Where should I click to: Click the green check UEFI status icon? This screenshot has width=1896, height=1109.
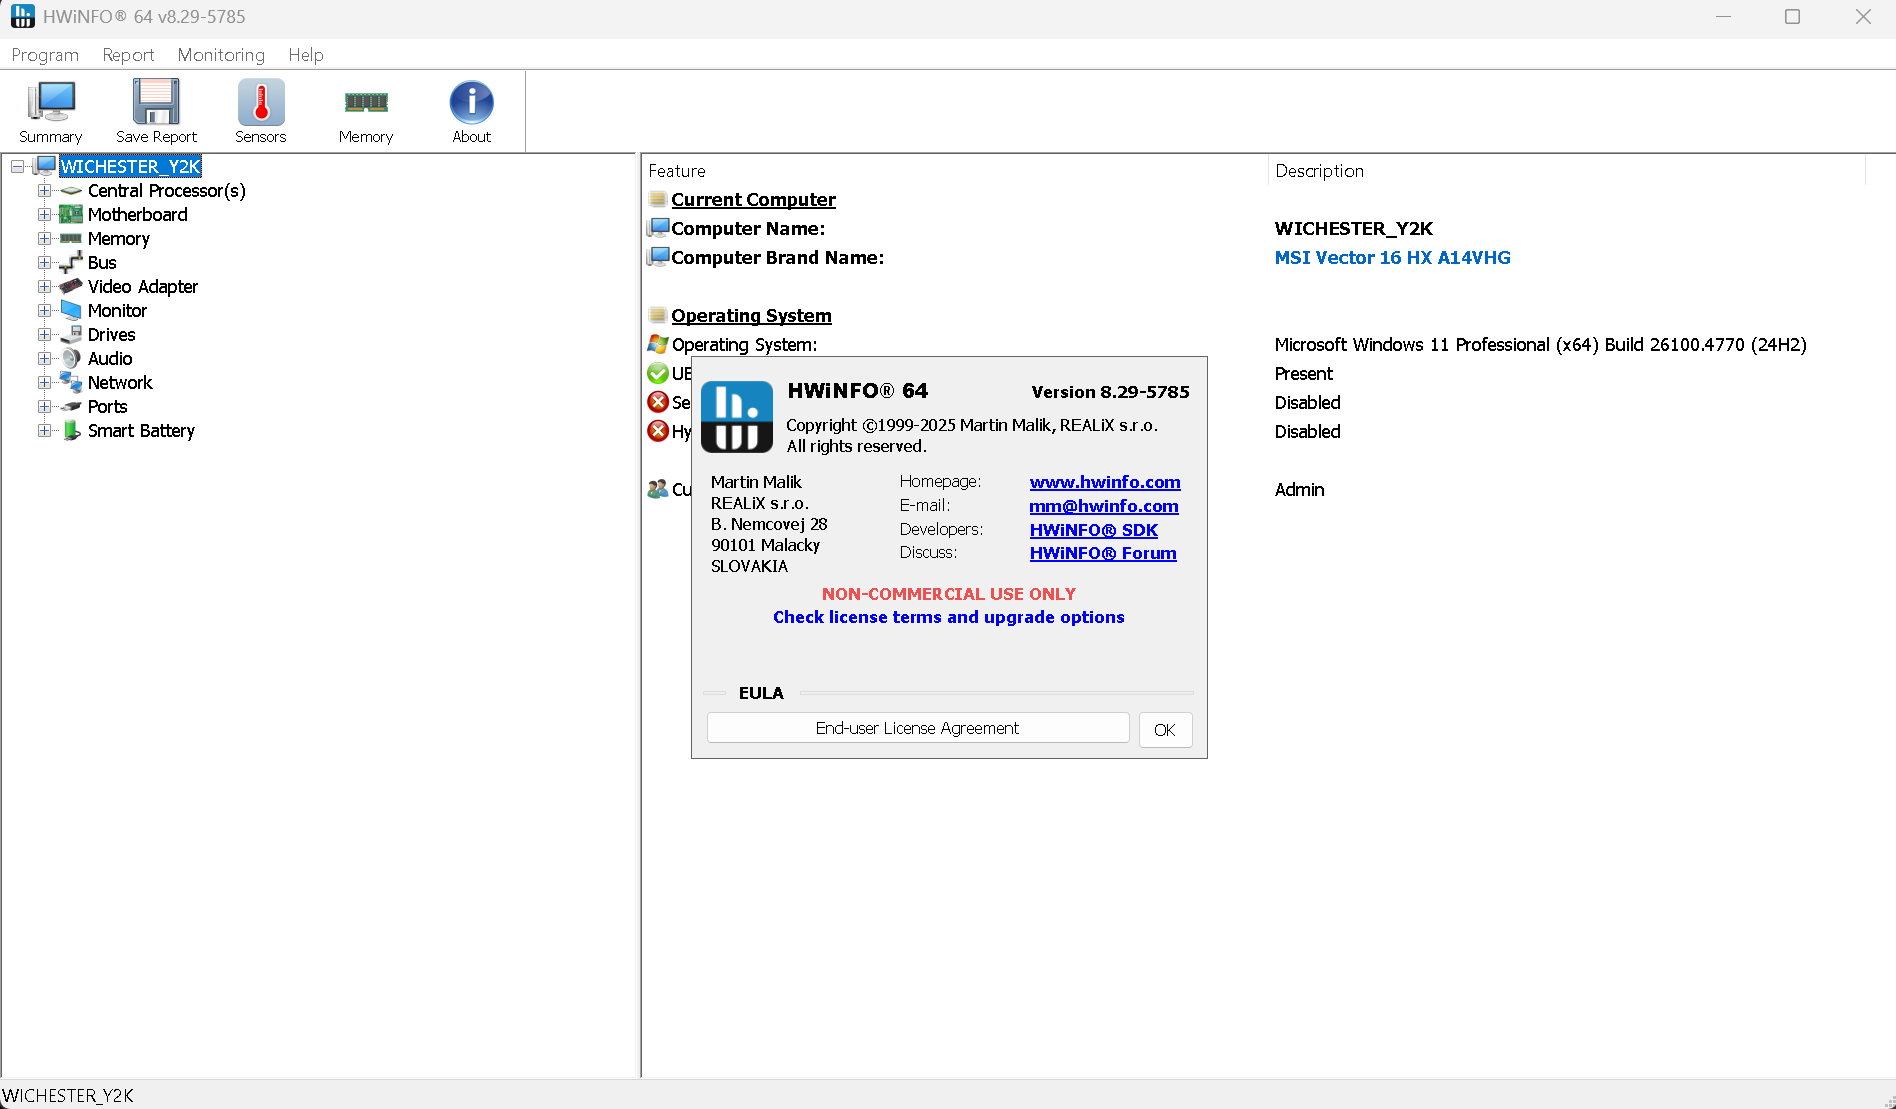(657, 373)
